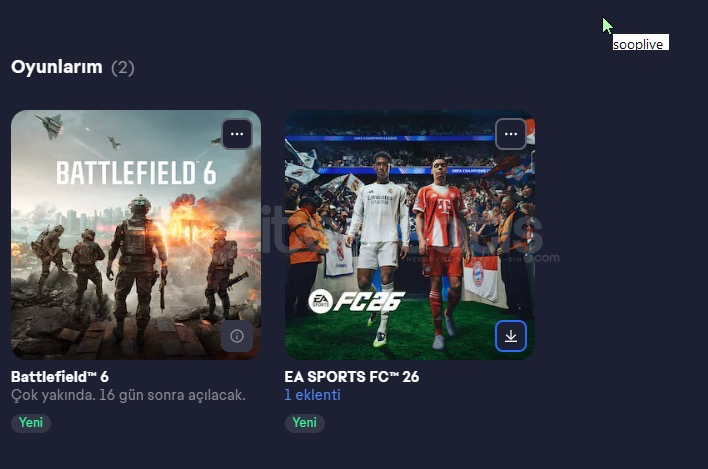708x469 pixels.
Task: Open the '1 eklenti' add-on link
Action: tap(312, 395)
